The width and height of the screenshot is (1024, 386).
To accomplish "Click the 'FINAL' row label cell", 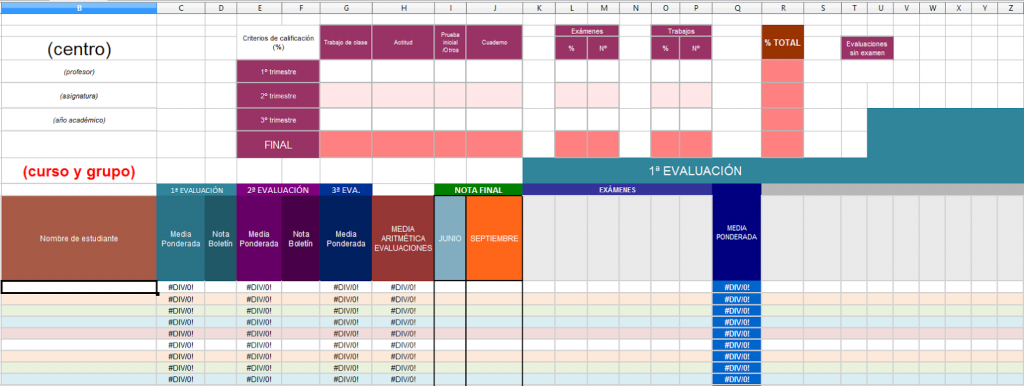I will (x=278, y=145).
